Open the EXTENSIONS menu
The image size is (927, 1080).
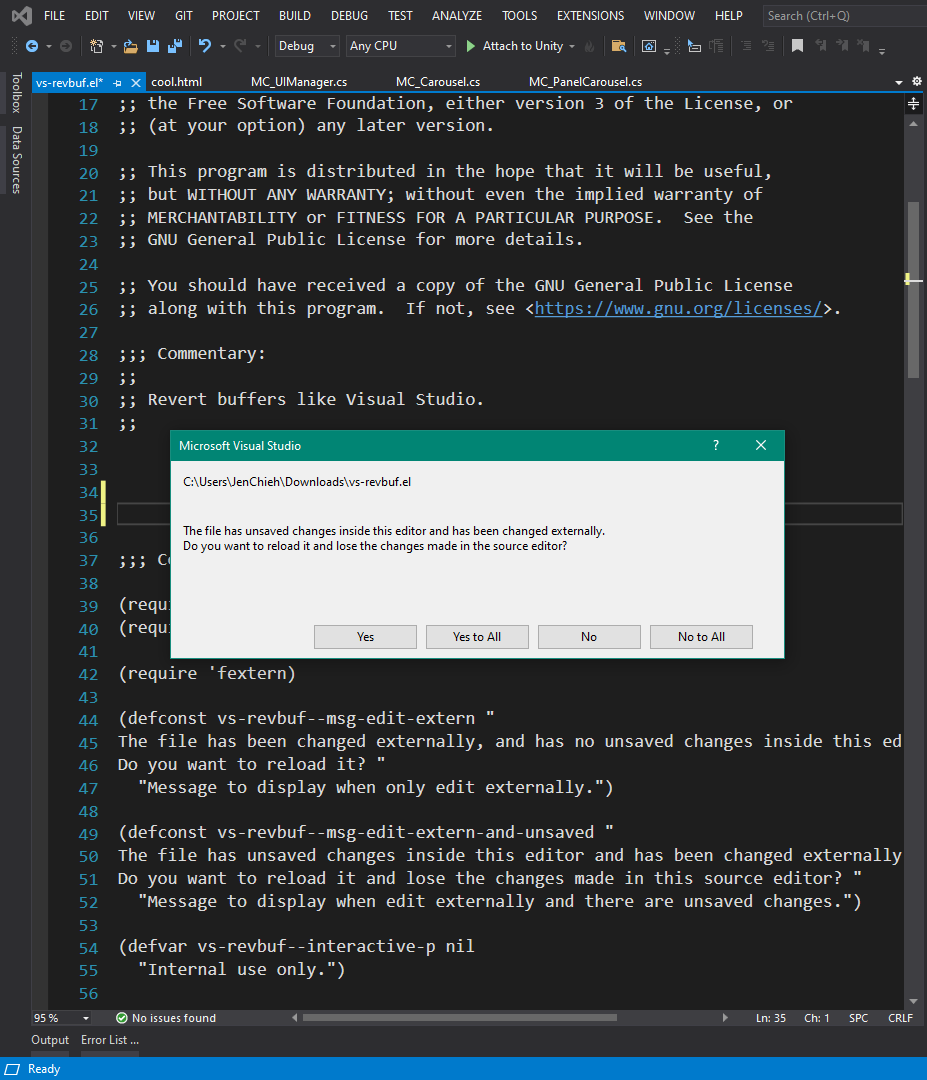pos(590,15)
